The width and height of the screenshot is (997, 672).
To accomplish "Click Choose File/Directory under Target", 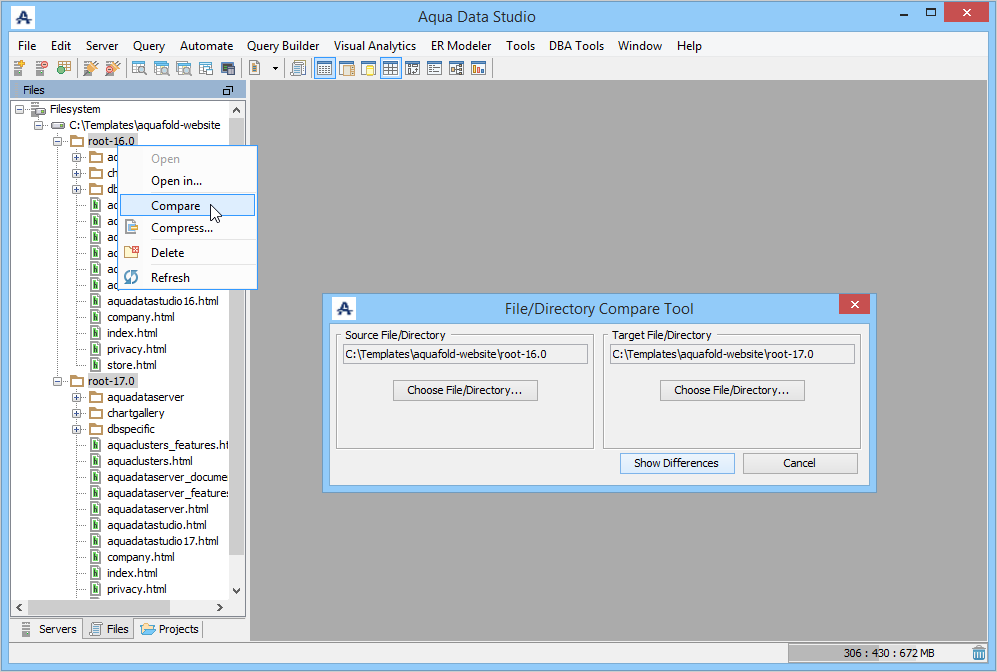I will [x=732, y=390].
